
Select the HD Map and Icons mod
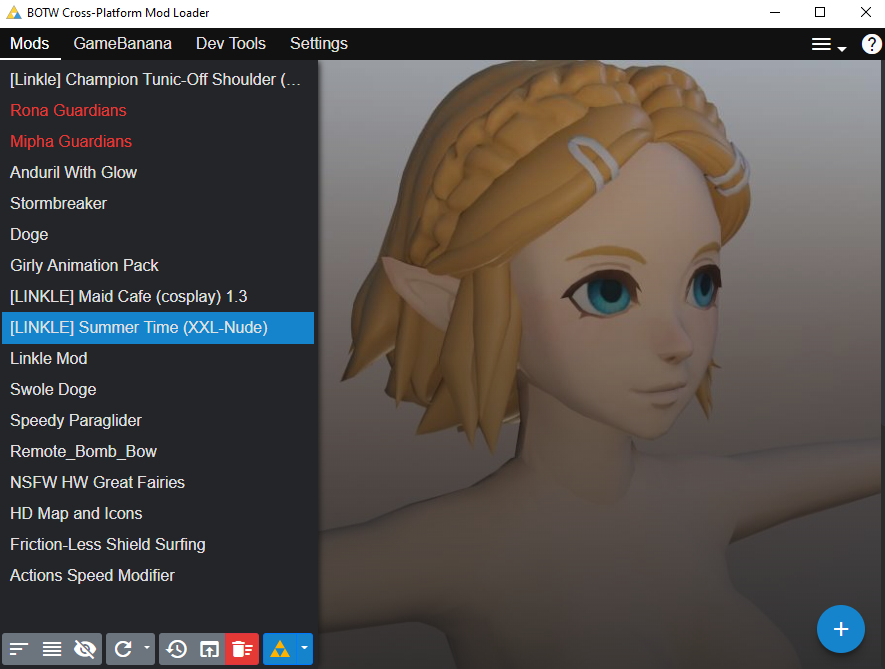(158, 514)
